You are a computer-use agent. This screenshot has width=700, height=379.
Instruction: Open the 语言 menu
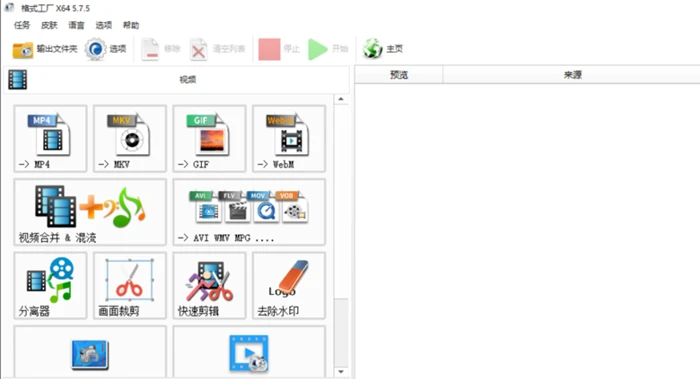pos(76,25)
